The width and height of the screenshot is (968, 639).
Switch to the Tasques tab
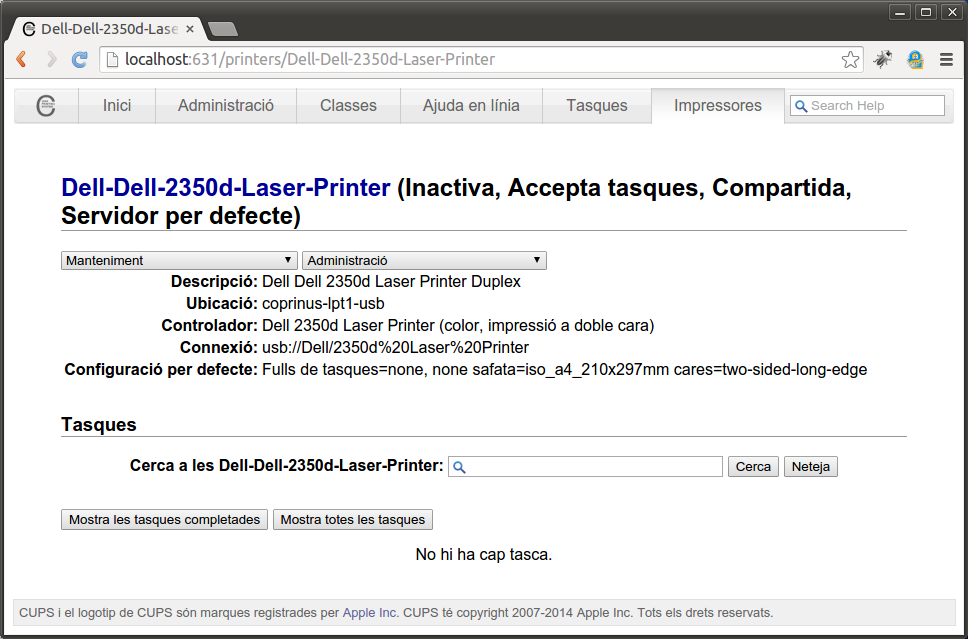pos(597,106)
